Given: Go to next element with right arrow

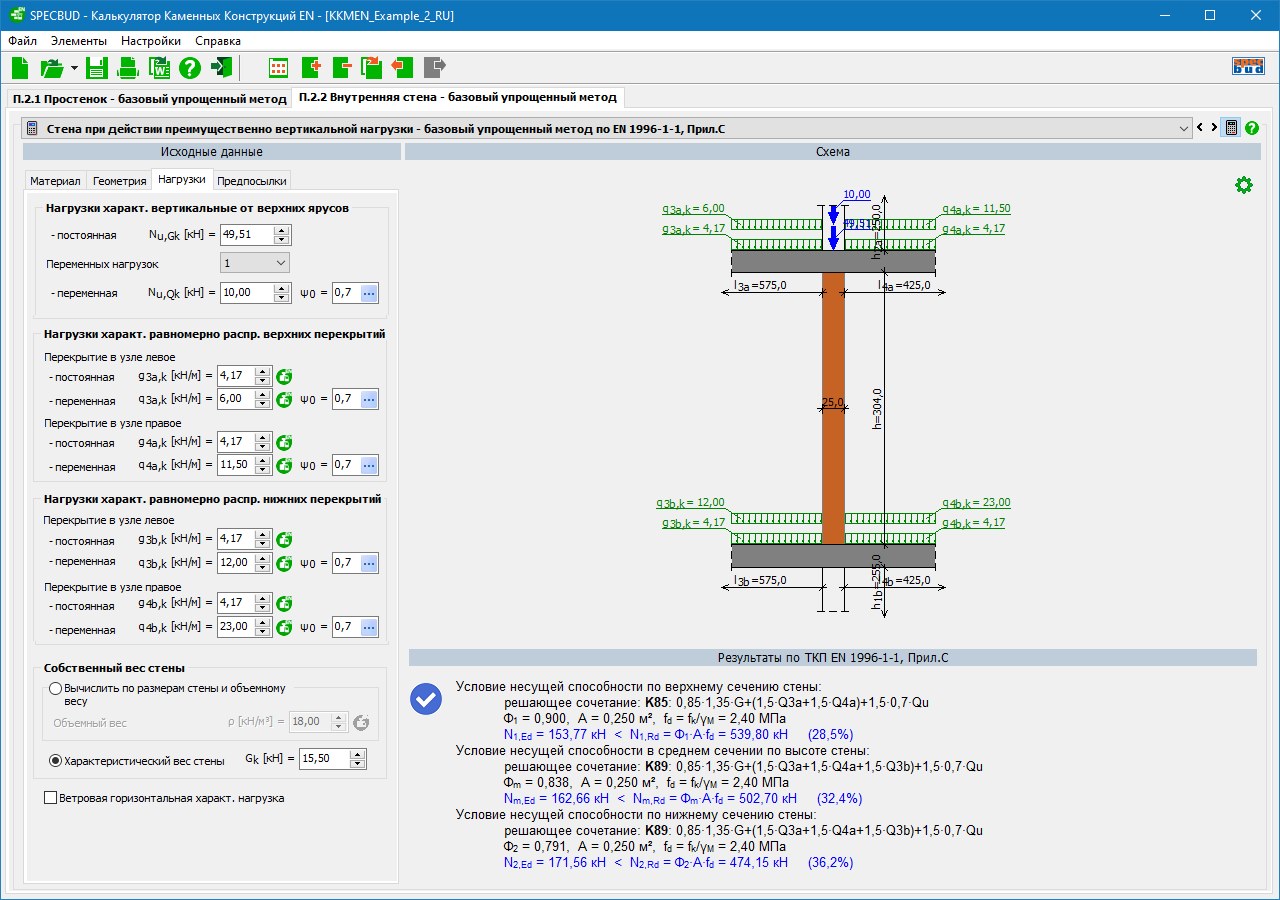Looking at the screenshot, I should coord(1214,128).
